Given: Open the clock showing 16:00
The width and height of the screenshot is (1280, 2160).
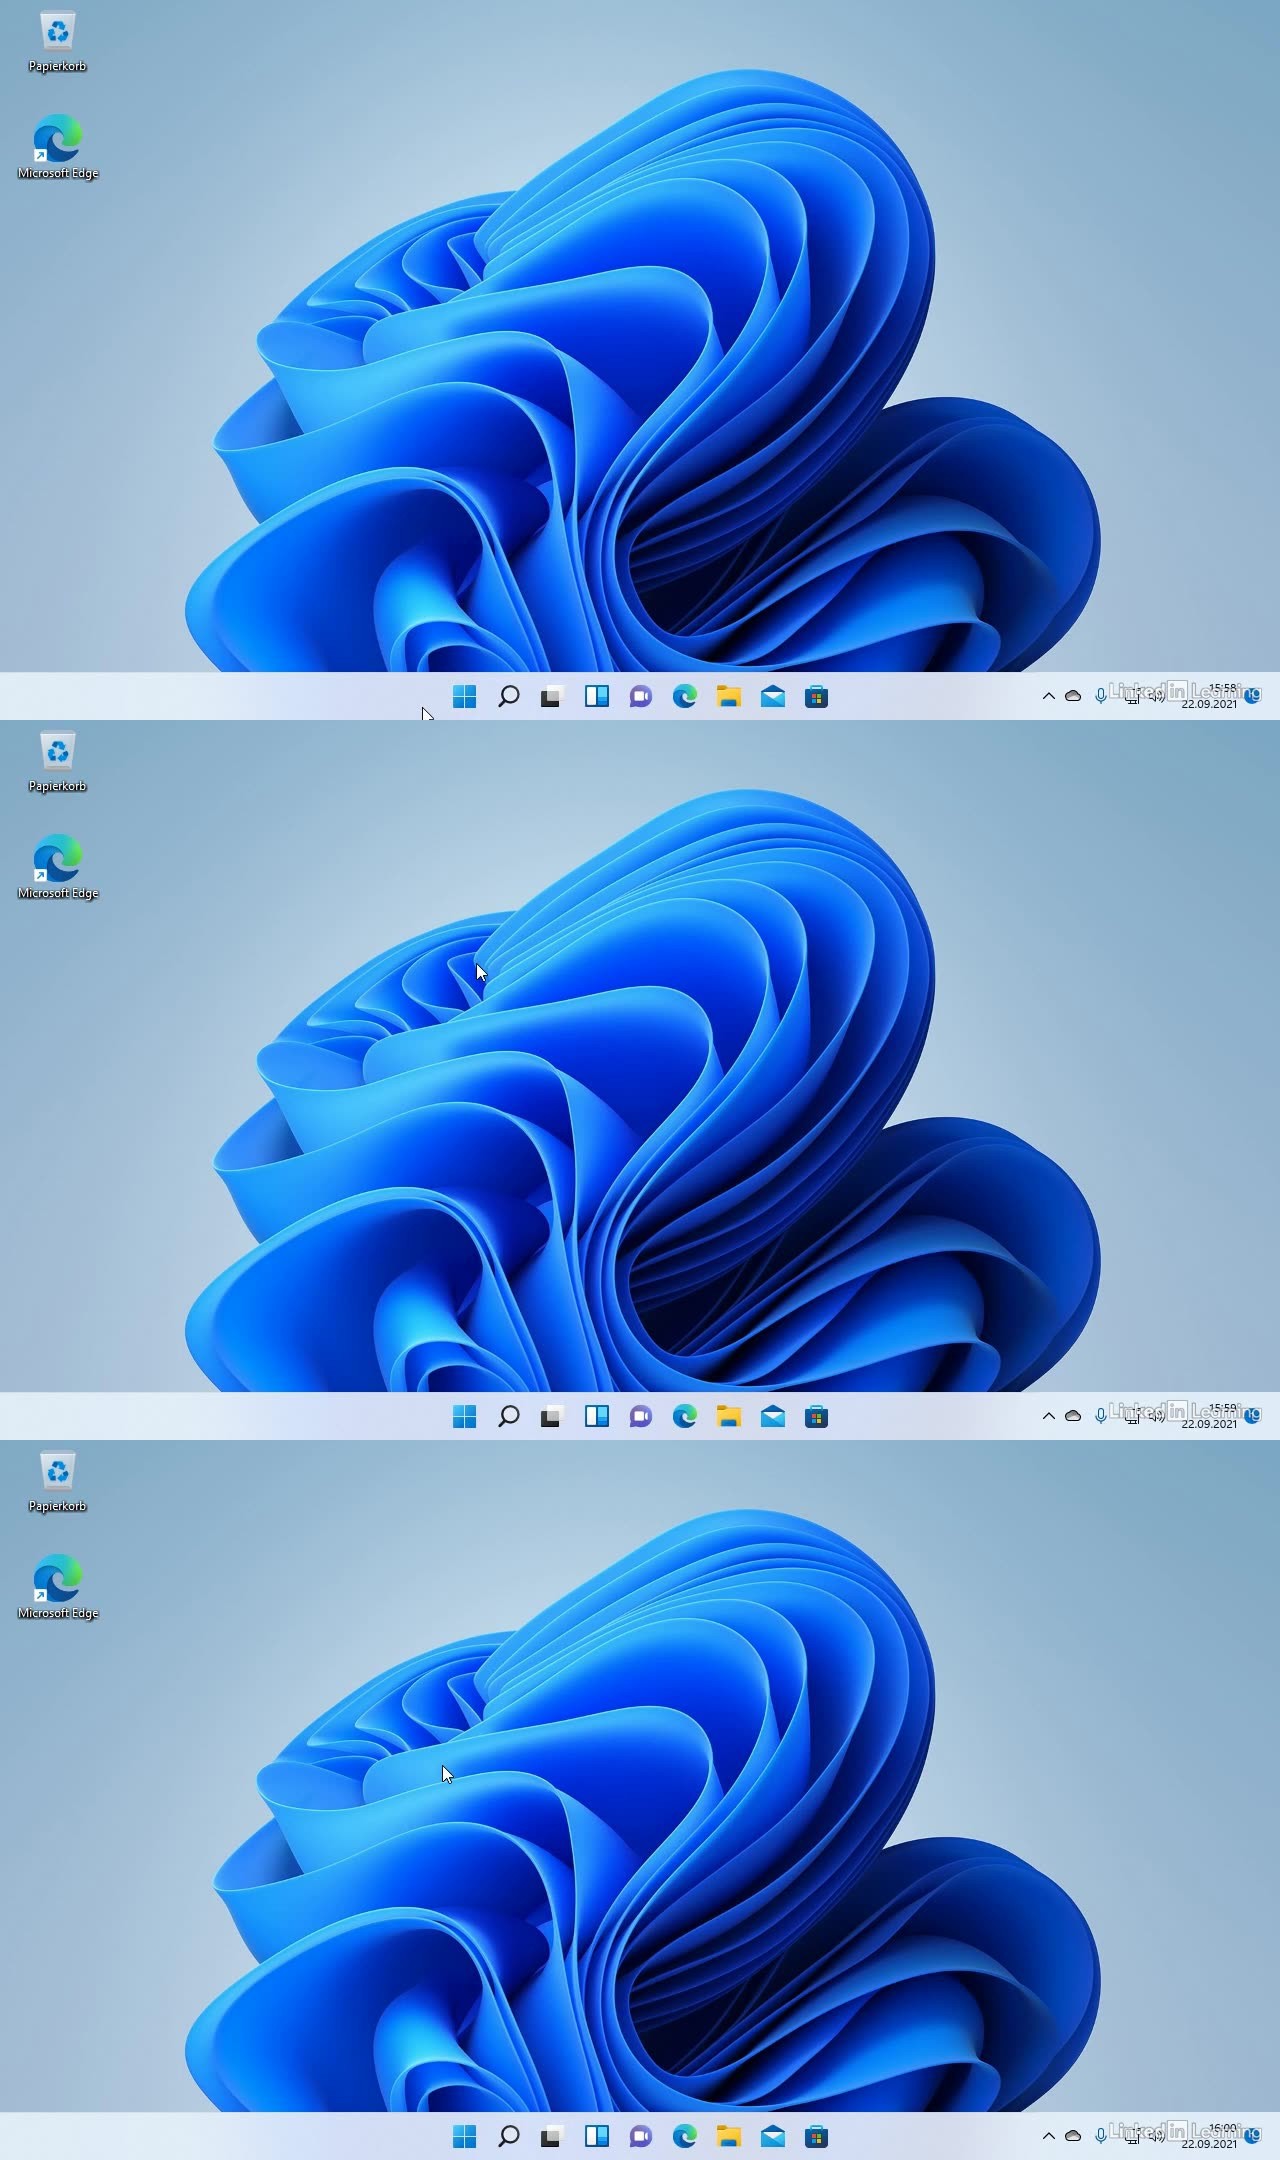Looking at the screenshot, I should (x=1210, y=2136).
